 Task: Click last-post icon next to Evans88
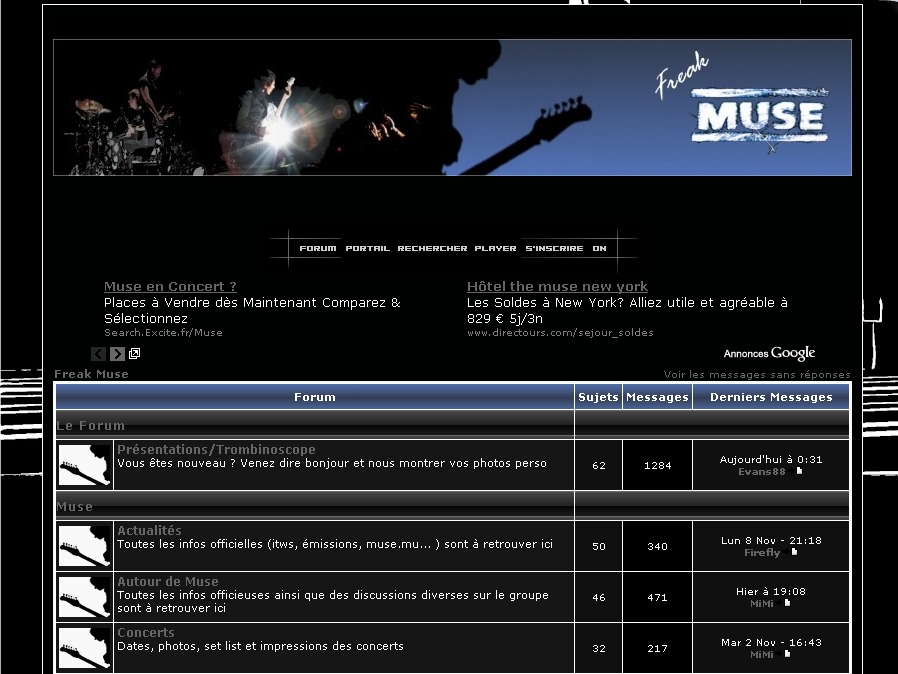tap(796, 471)
